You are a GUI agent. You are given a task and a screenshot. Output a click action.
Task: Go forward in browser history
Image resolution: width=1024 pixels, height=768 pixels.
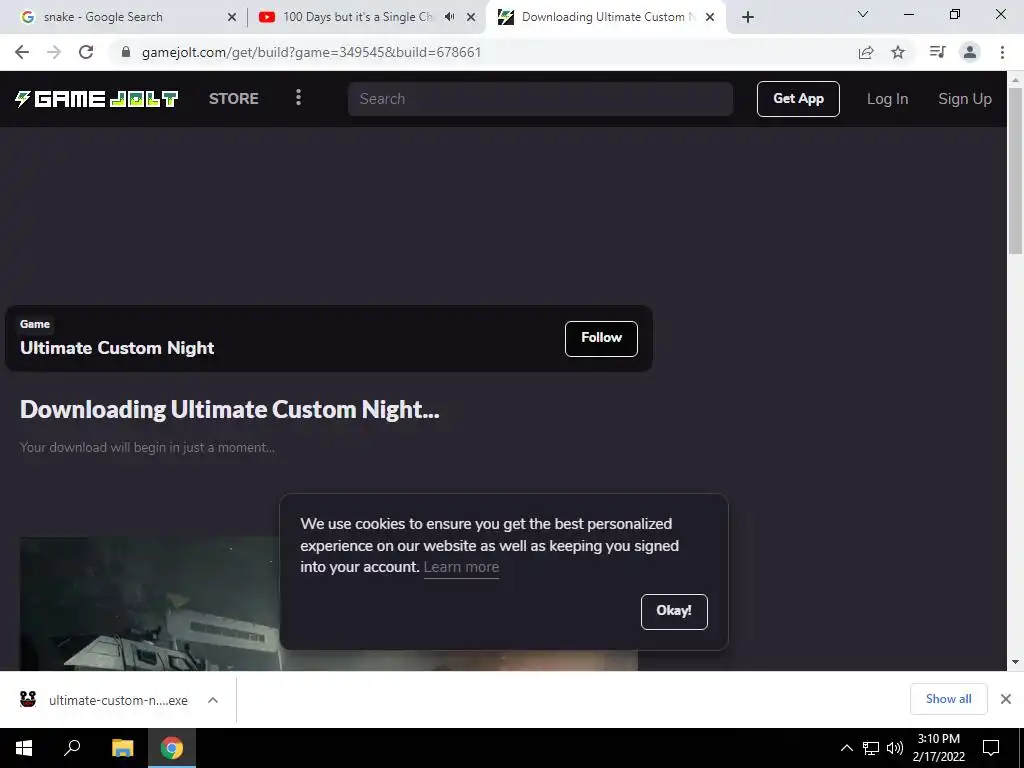pyautogui.click(x=54, y=52)
